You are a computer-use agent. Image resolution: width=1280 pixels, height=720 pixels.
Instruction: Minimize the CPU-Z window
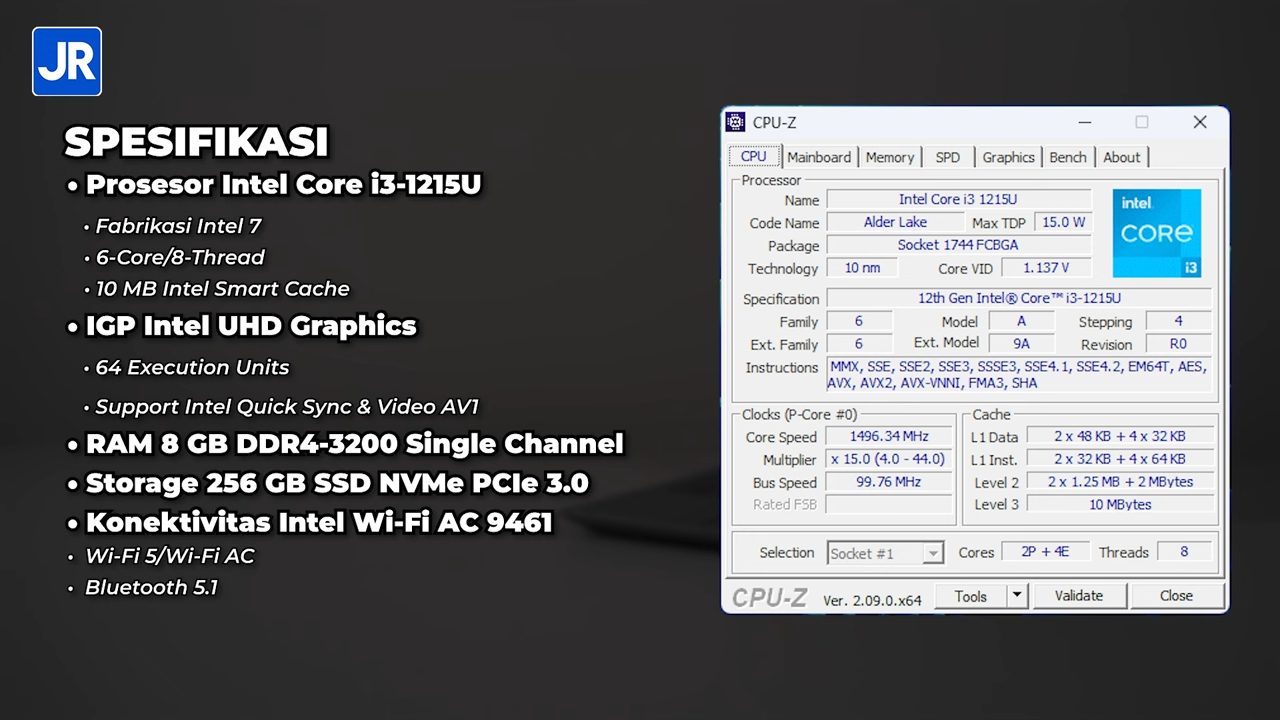[1085, 122]
